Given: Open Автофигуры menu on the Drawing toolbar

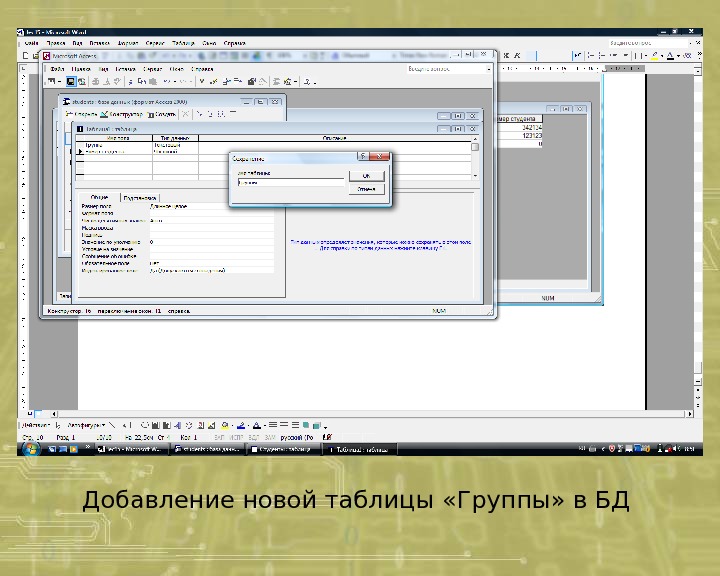Looking at the screenshot, I should [x=86, y=425].
